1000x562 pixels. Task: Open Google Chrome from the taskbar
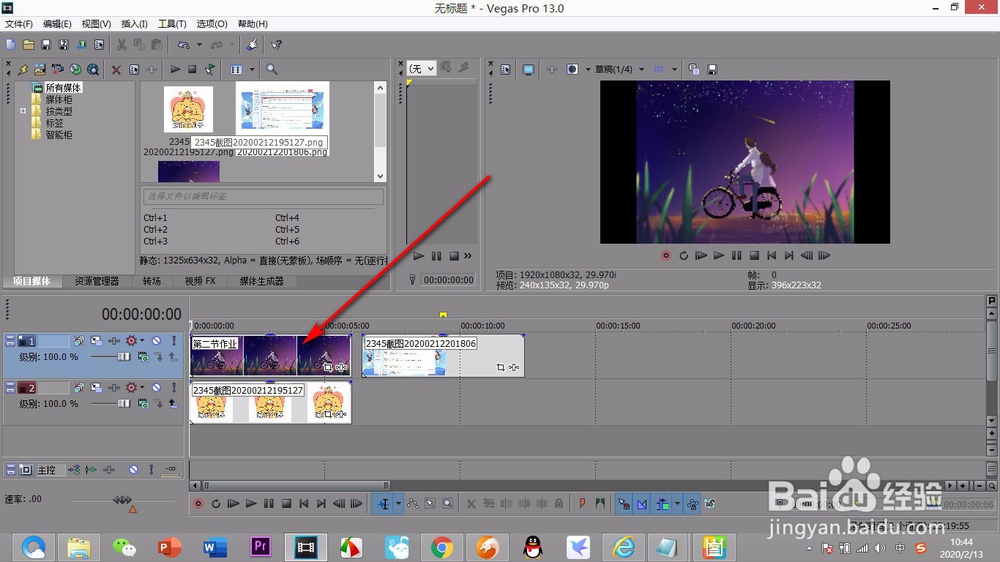point(441,547)
